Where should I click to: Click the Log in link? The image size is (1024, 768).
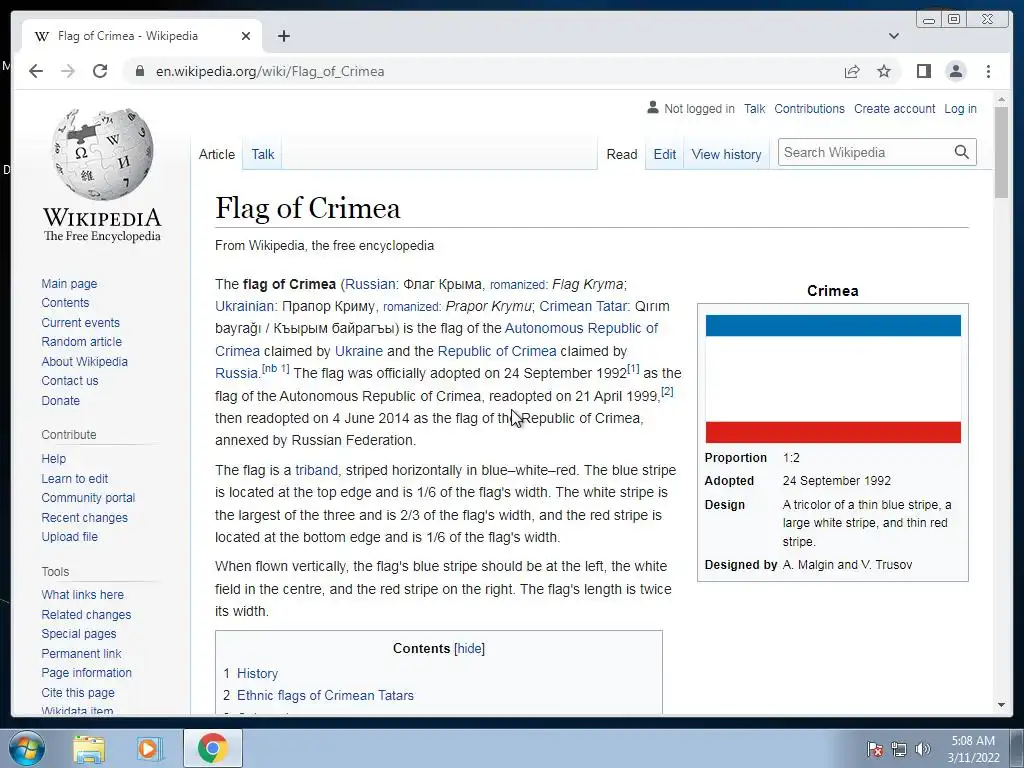tap(960, 108)
